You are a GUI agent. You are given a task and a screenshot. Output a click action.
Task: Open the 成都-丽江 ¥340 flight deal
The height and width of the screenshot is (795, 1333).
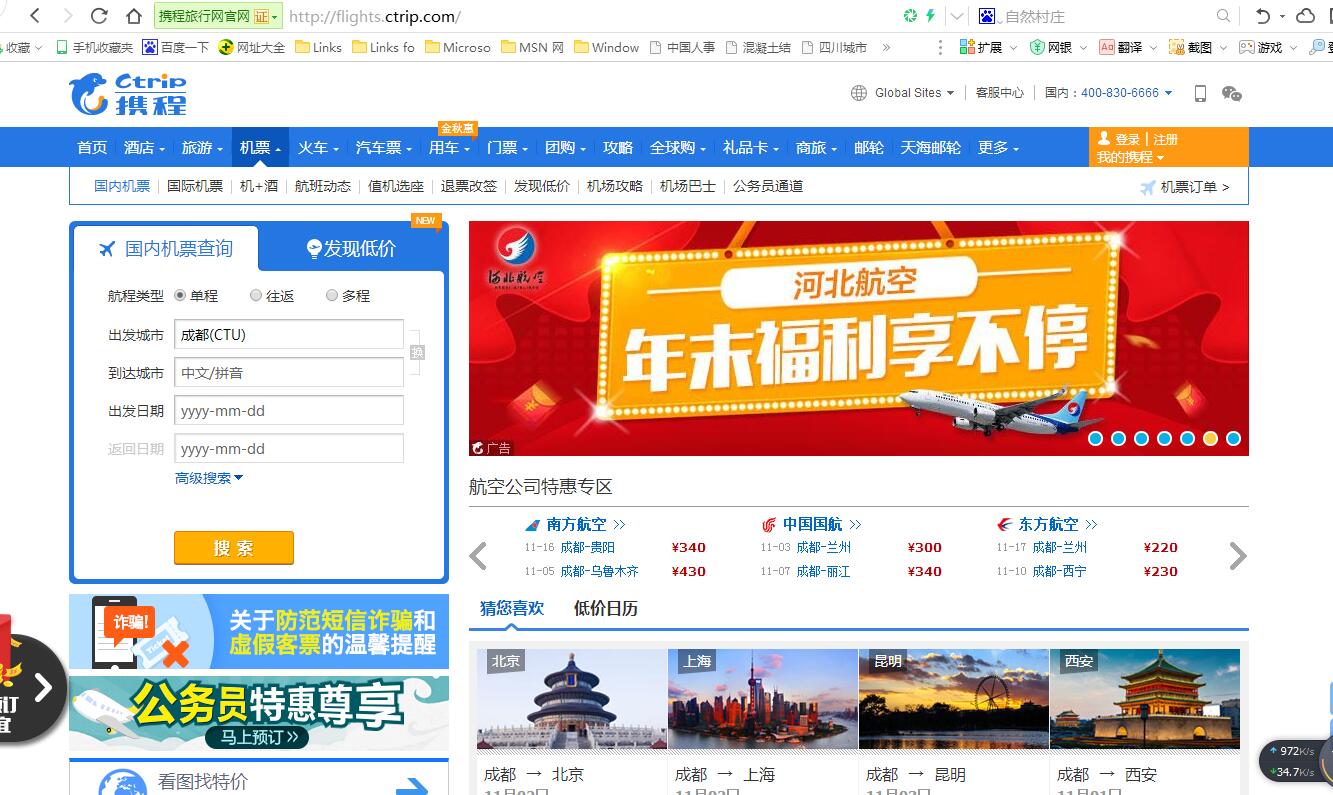(851, 571)
